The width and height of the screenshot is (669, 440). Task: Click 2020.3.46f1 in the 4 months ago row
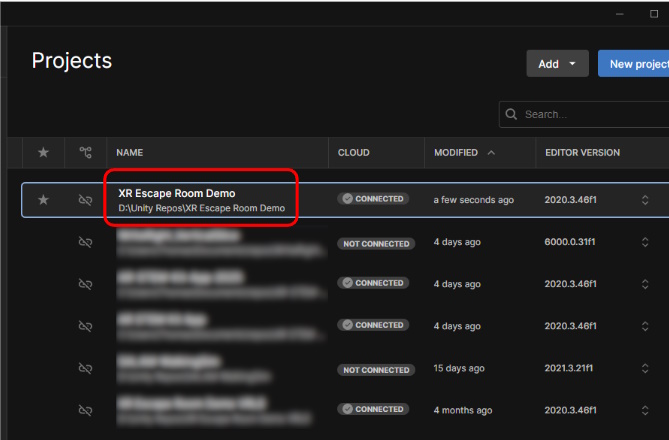pyautogui.click(x=570, y=410)
